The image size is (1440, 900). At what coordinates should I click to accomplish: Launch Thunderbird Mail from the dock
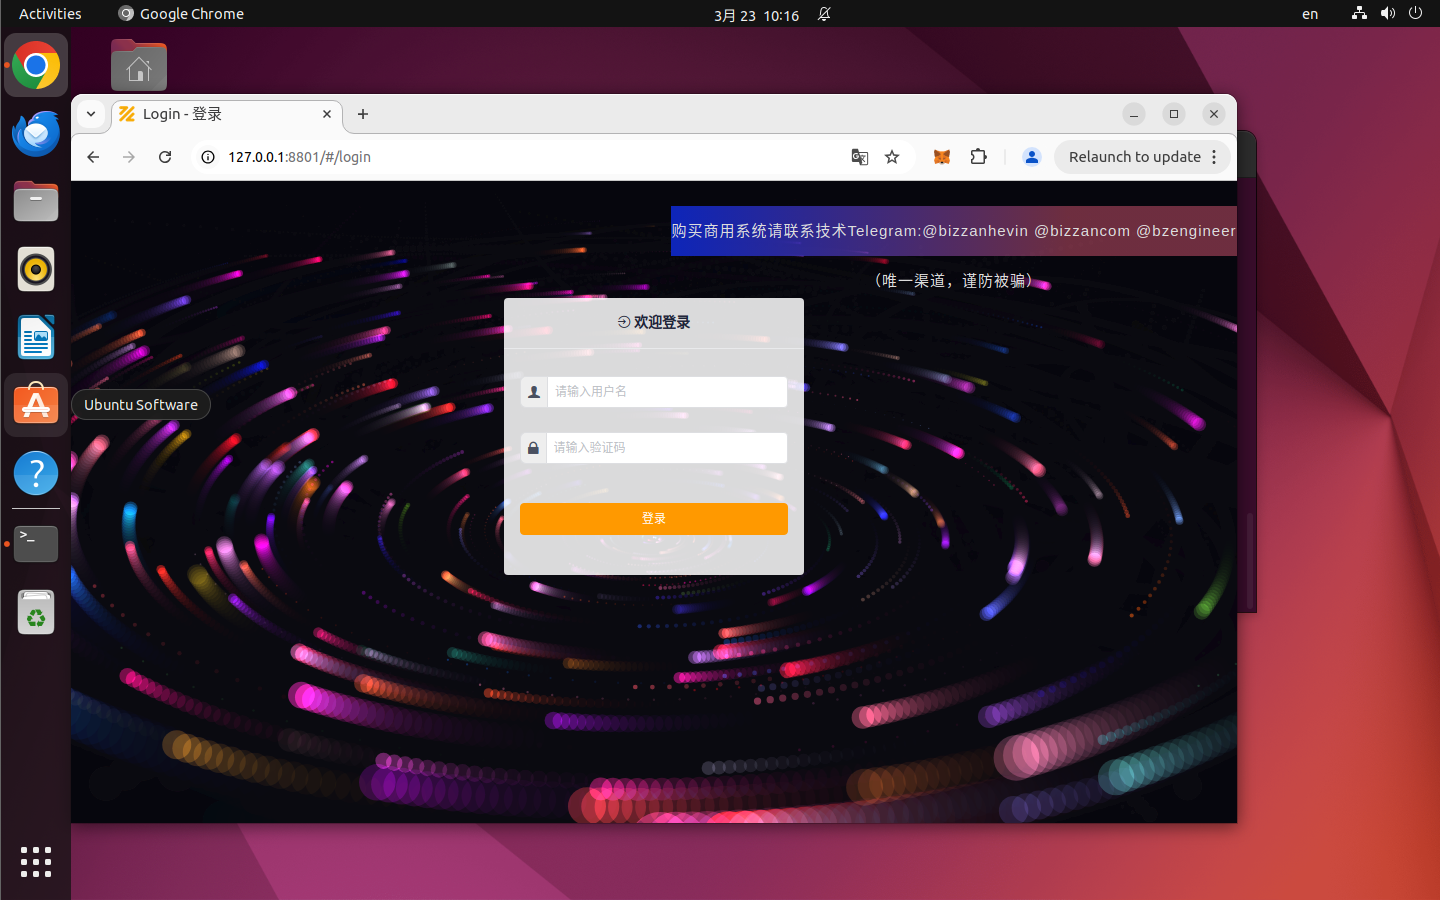click(36, 134)
